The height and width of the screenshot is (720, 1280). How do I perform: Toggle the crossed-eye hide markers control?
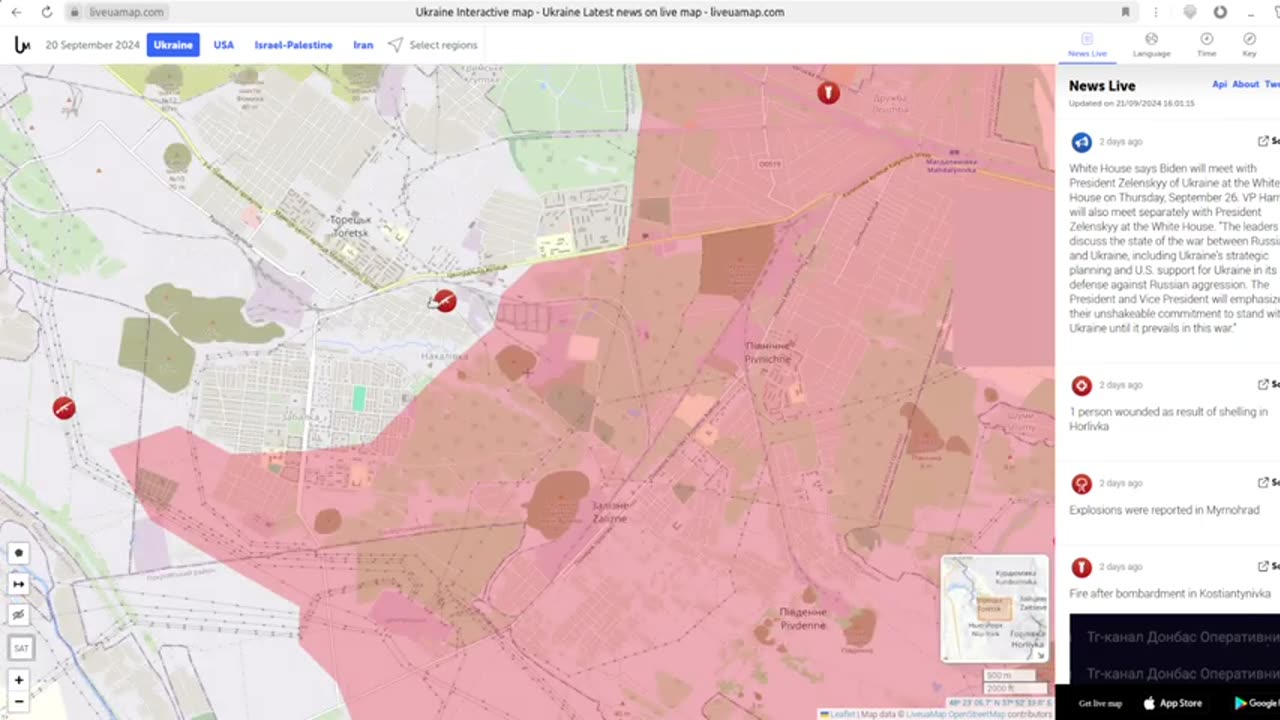19,614
